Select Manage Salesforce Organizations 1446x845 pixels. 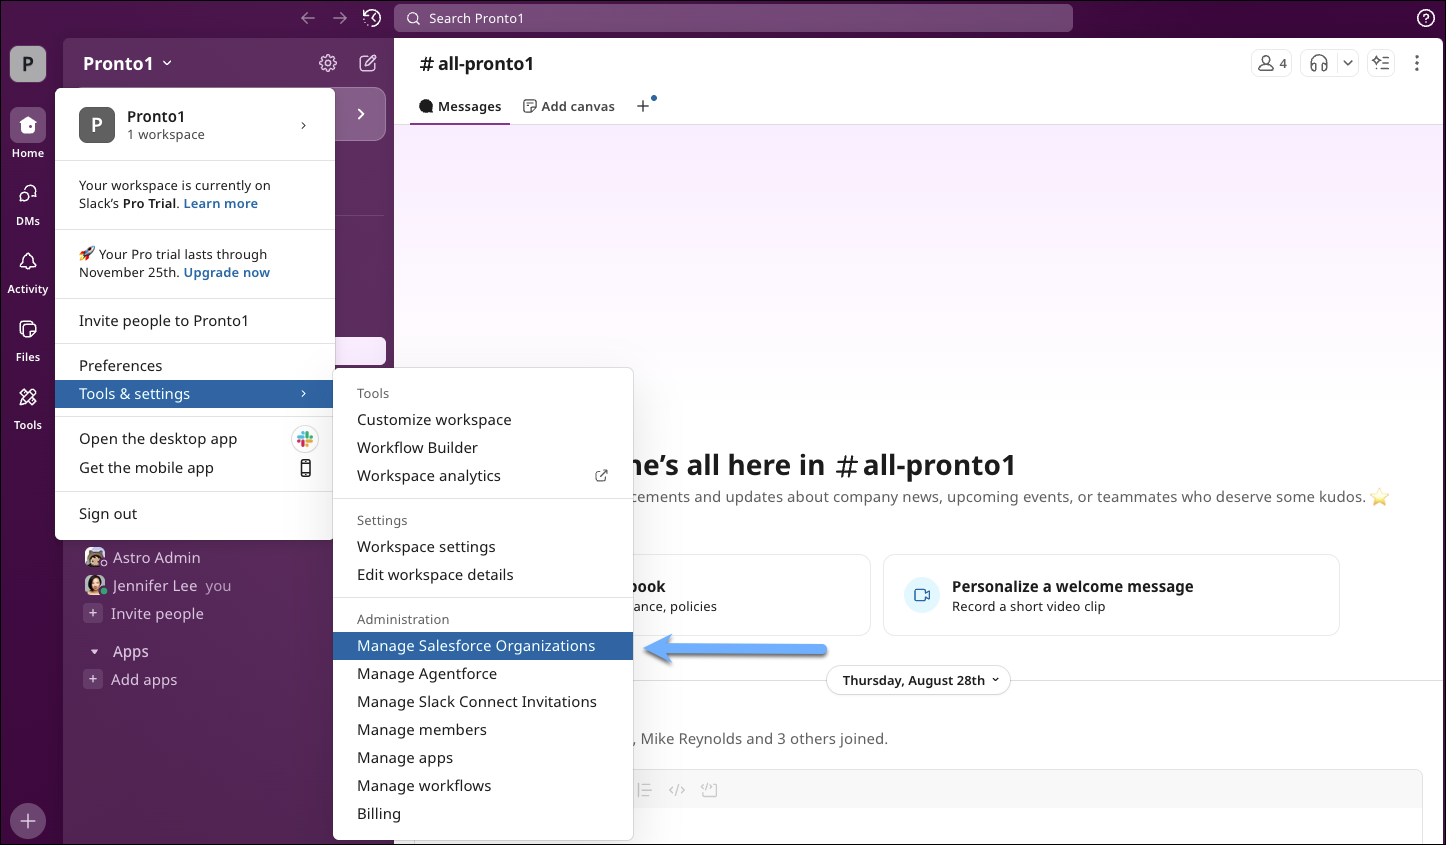(x=475, y=645)
